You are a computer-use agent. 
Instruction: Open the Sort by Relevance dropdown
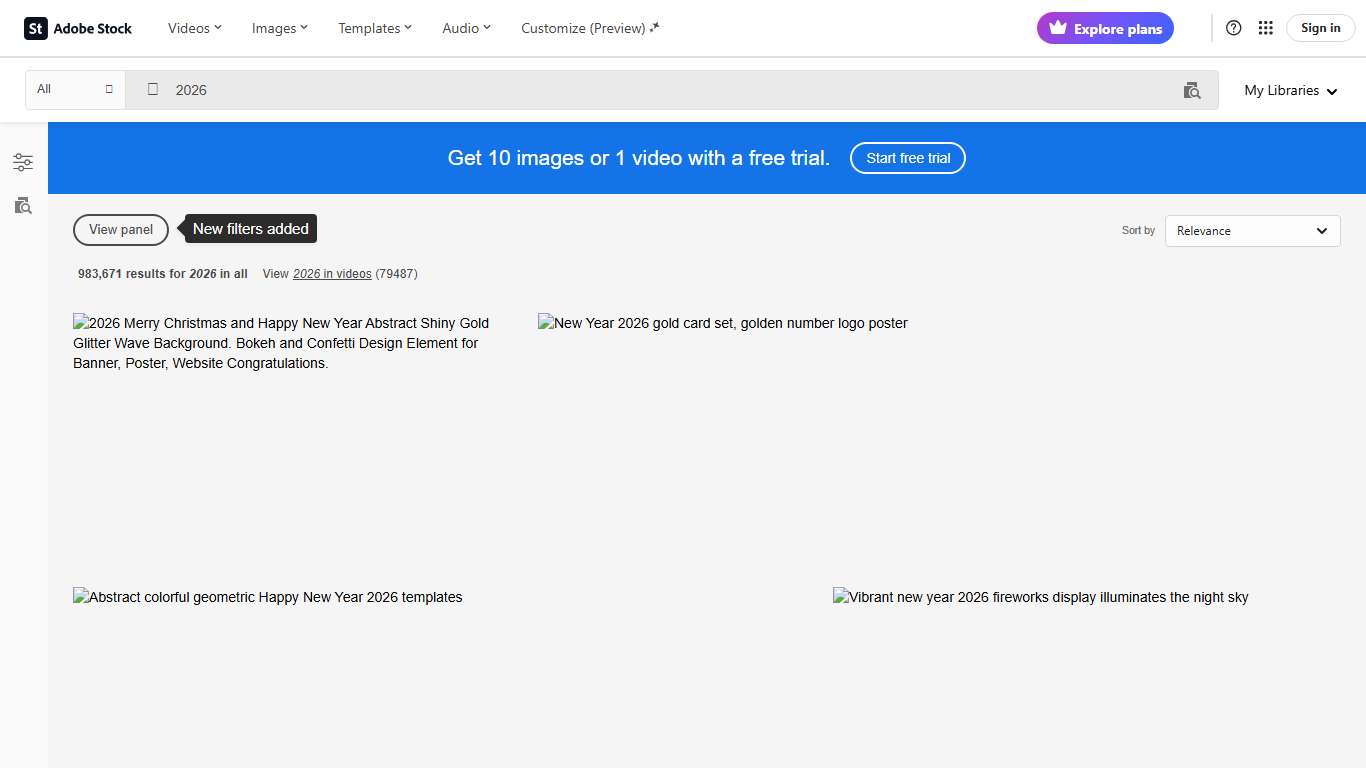coord(1252,231)
